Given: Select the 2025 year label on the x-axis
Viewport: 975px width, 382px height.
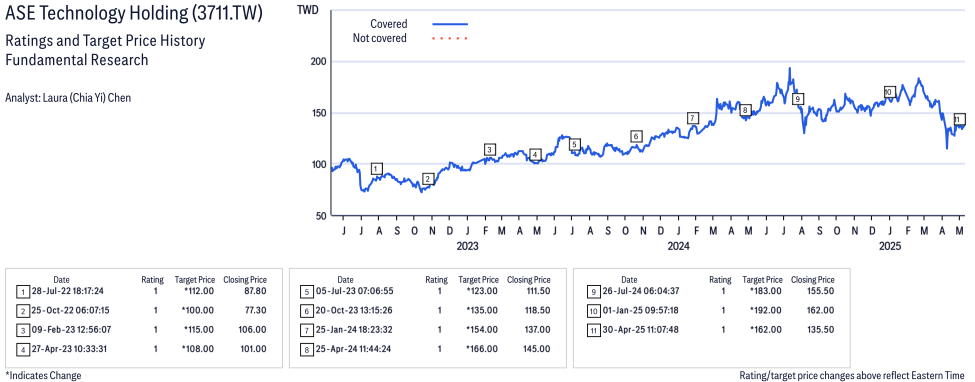Looking at the screenshot, I should (x=890, y=246).
